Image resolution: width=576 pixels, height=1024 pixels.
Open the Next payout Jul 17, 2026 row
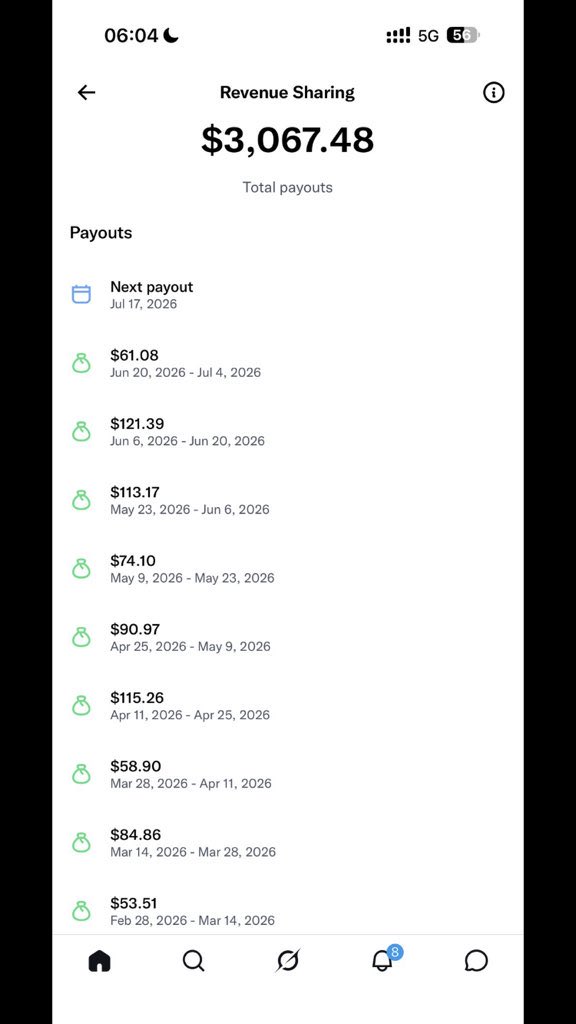(288, 295)
